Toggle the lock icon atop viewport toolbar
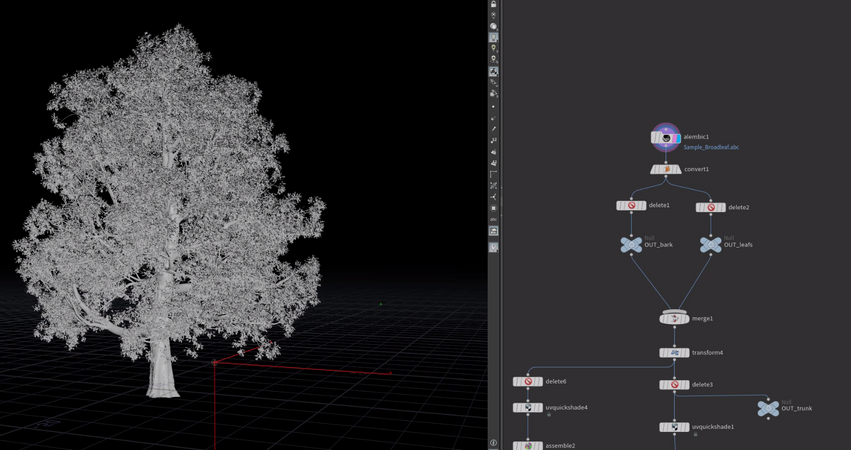Image resolution: width=851 pixels, height=450 pixels. click(494, 5)
